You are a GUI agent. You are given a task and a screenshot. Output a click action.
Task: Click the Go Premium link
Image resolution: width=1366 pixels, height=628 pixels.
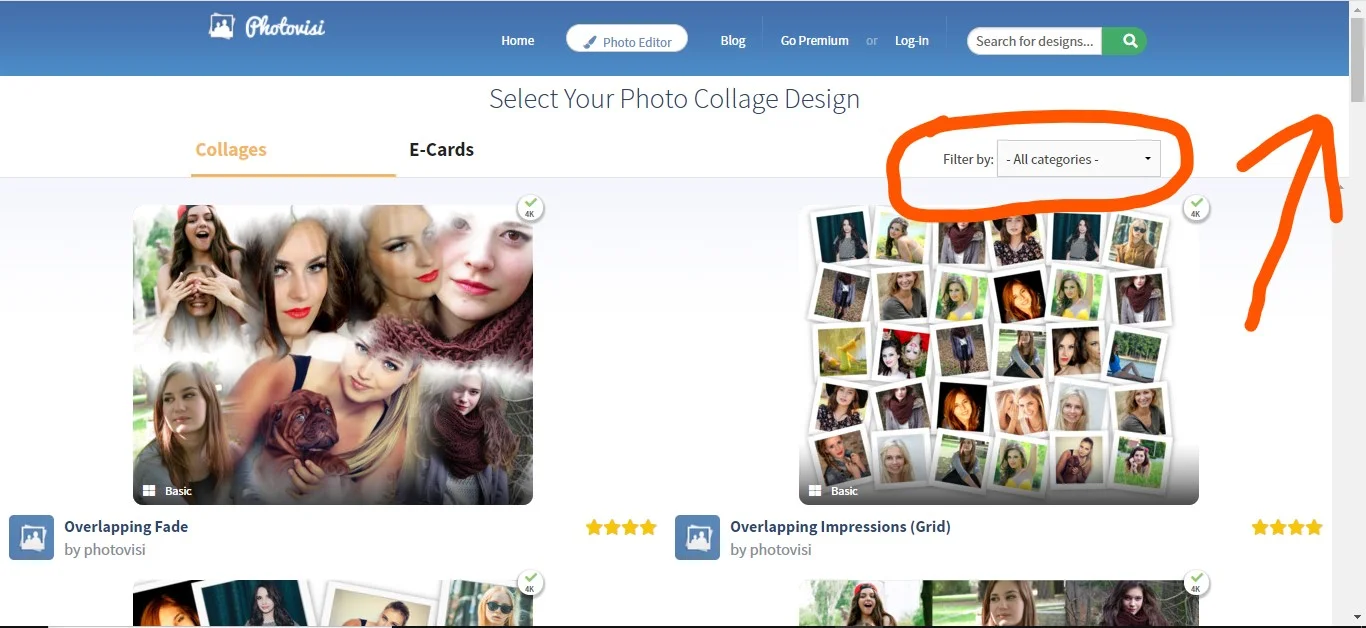pyautogui.click(x=814, y=41)
